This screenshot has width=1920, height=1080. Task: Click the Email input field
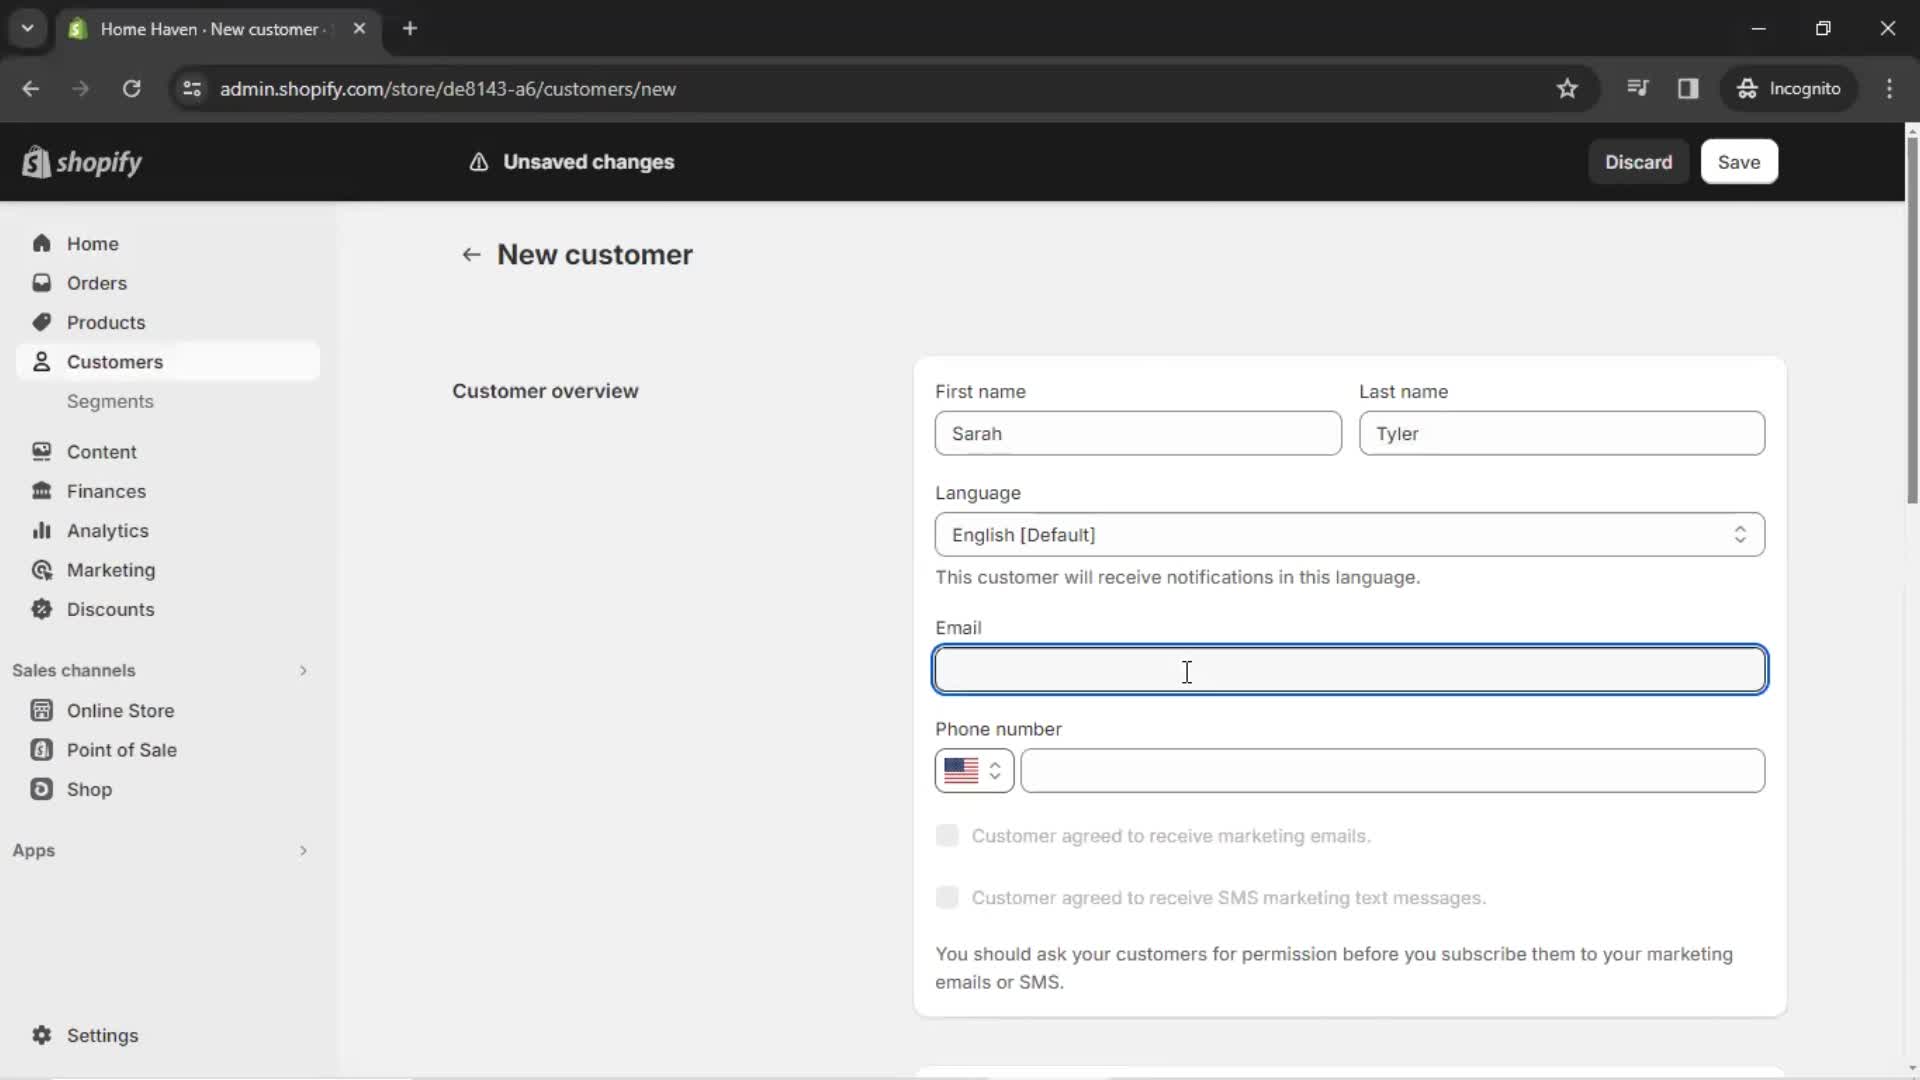tap(1349, 670)
